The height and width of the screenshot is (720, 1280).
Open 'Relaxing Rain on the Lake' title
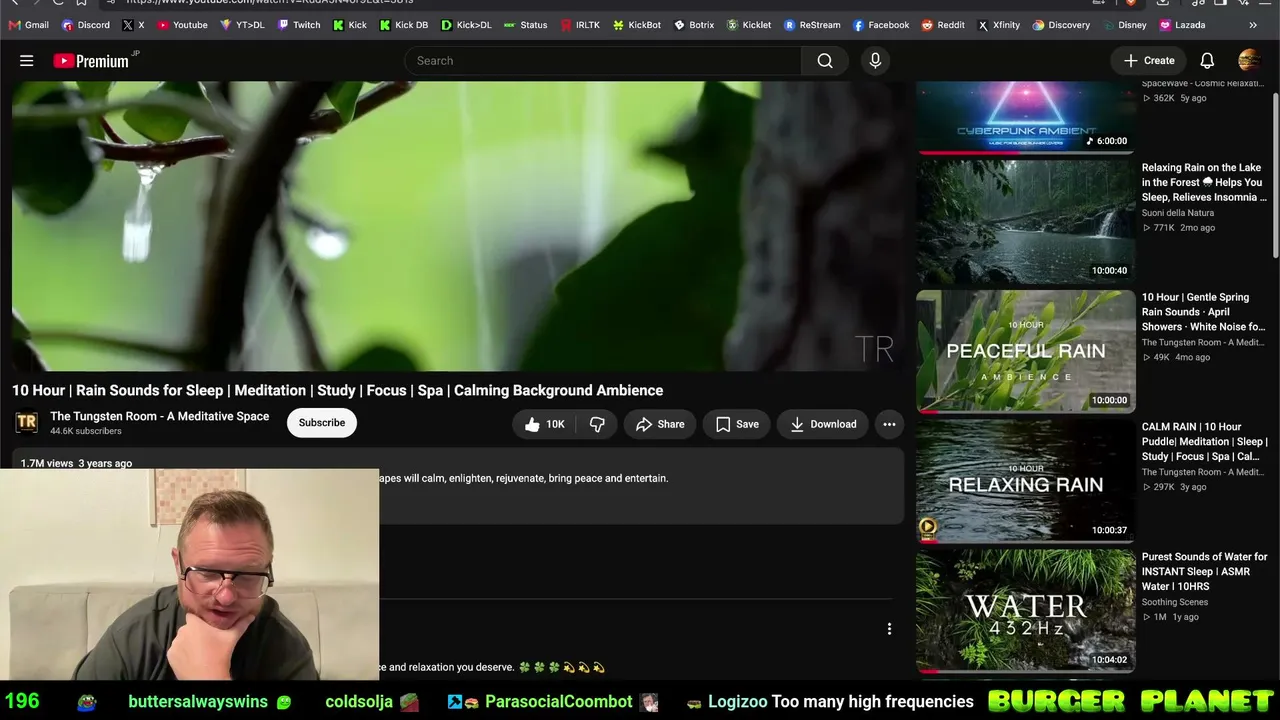coord(1204,182)
